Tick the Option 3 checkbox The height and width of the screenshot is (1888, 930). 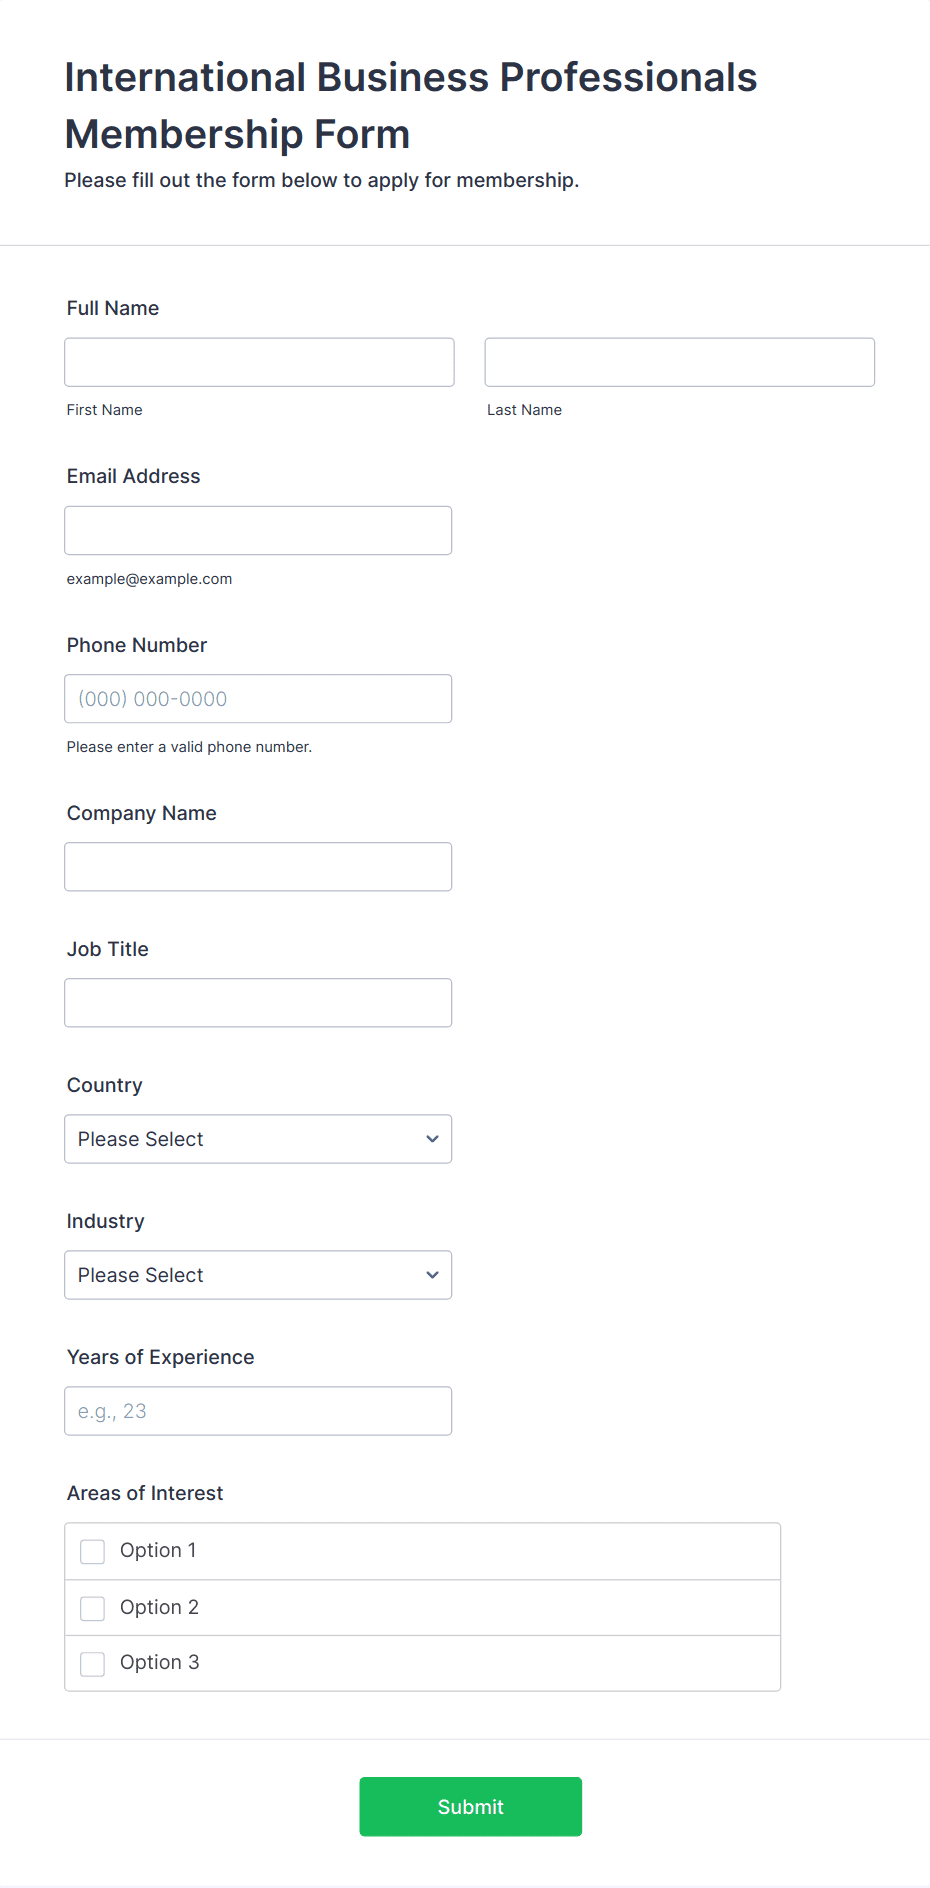point(93,1664)
